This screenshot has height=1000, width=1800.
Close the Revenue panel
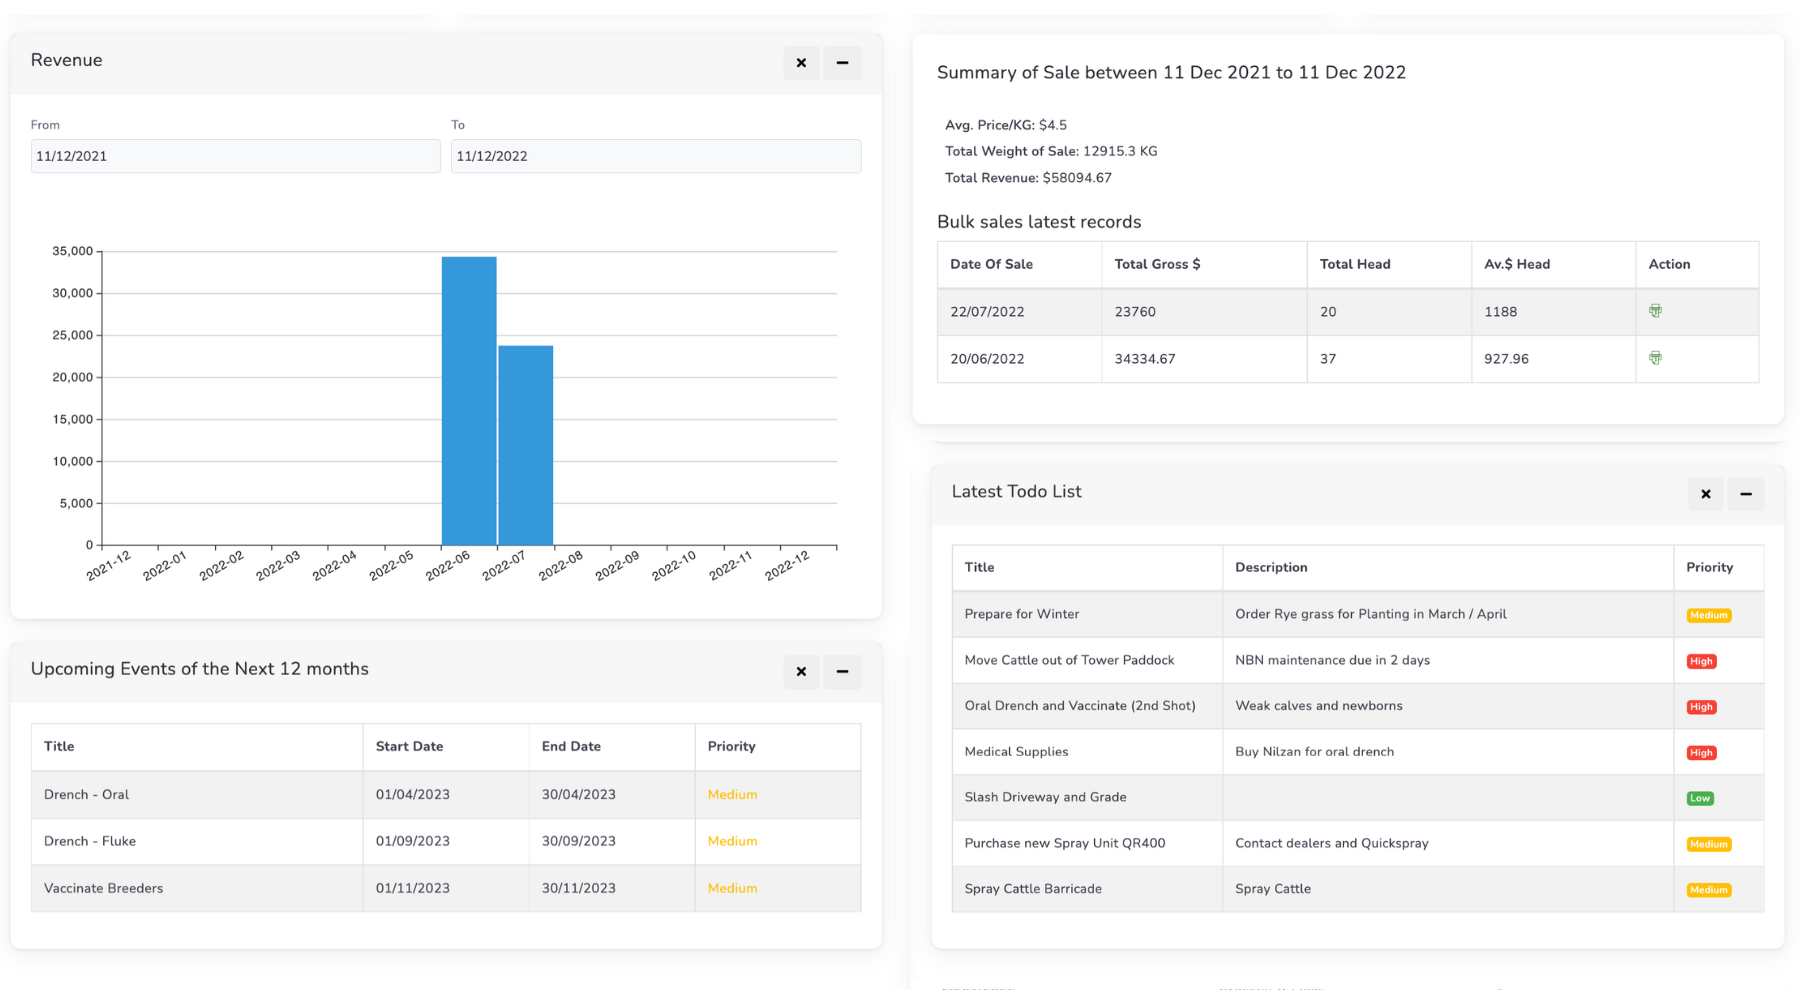click(801, 63)
